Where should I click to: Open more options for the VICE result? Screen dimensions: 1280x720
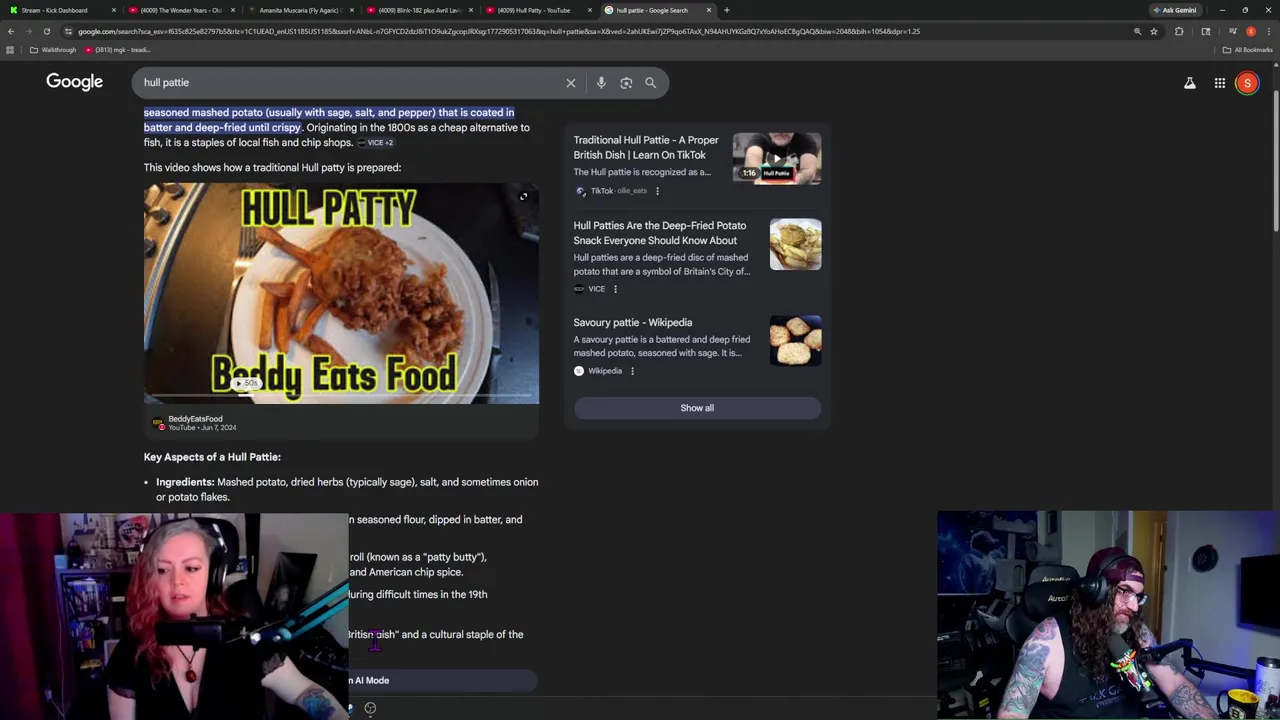[x=615, y=289]
